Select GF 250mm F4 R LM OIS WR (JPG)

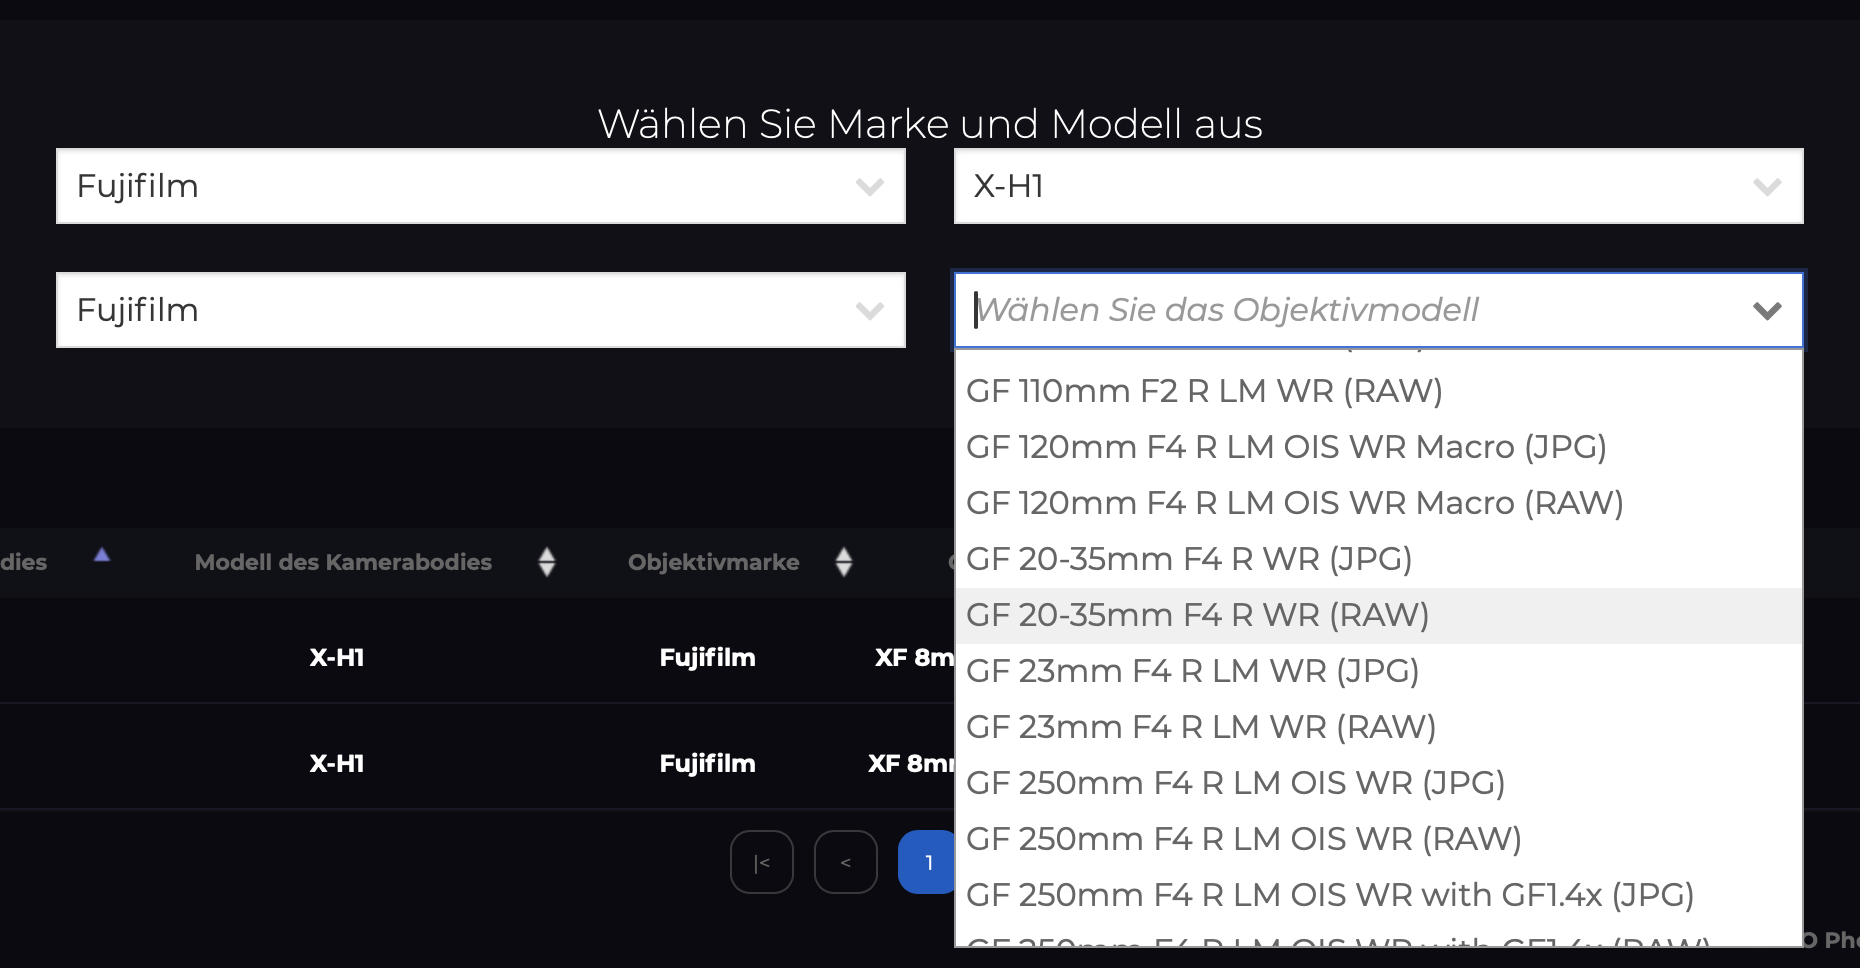(1379, 783)
